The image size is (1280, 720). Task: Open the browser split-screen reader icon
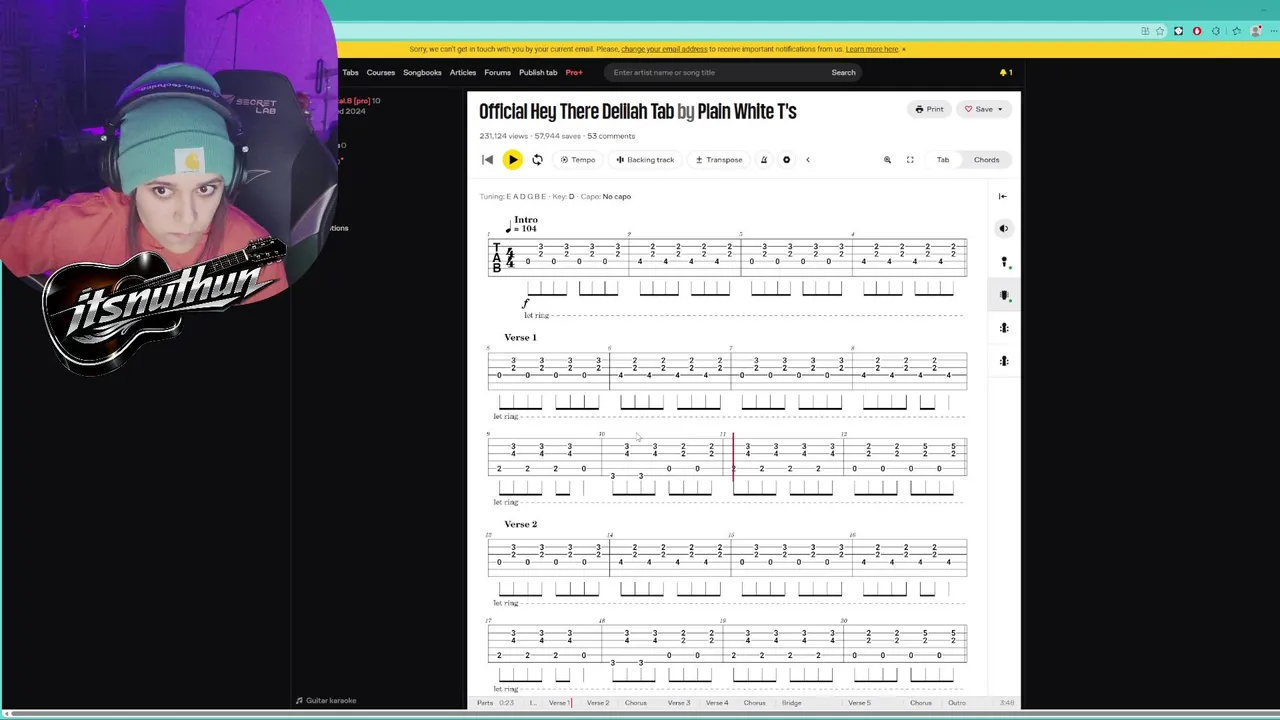[1145, 31]
